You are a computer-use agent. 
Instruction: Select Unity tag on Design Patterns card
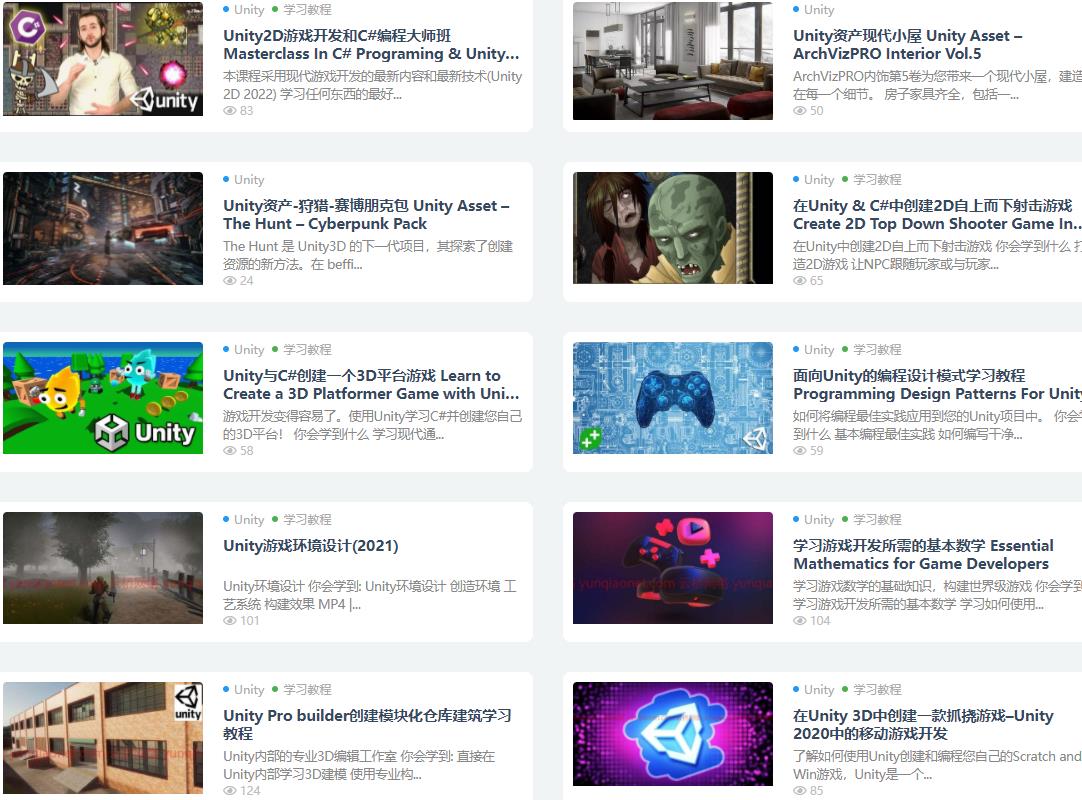(818, 349)
